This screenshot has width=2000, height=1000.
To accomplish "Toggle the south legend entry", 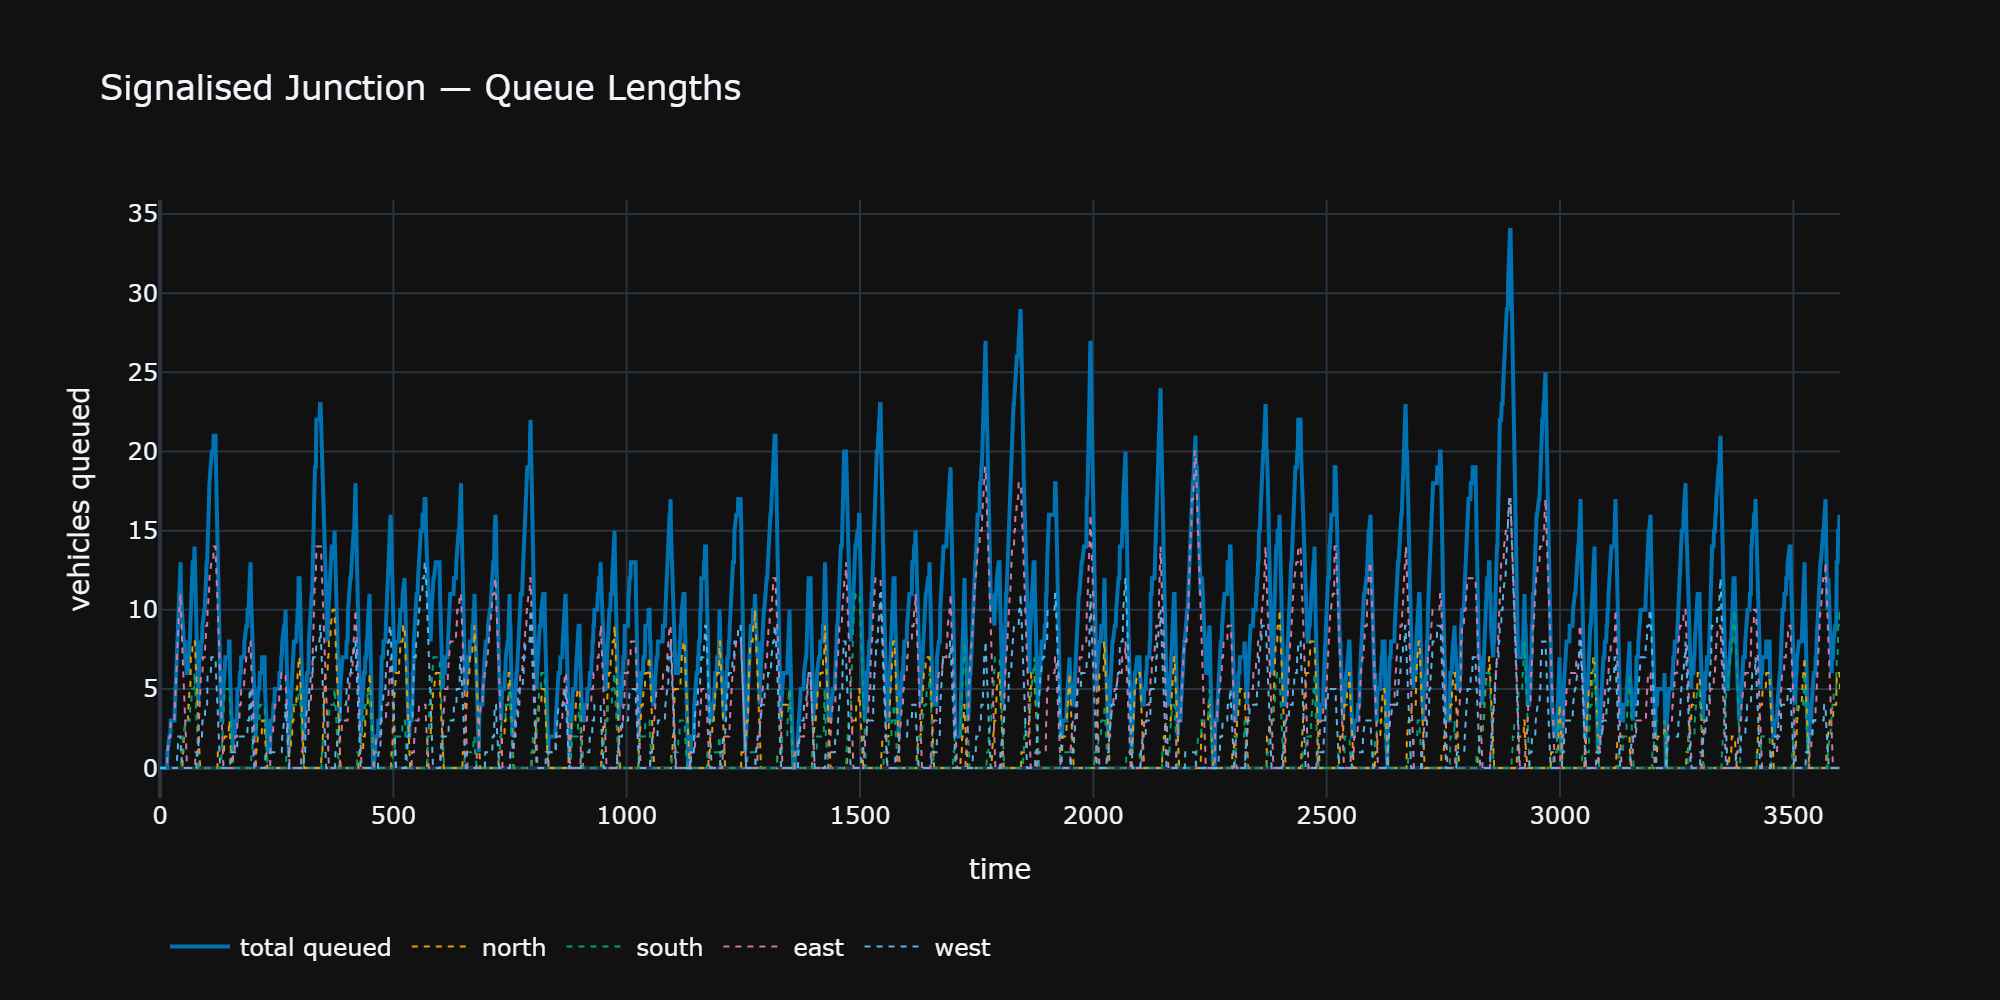I will click(x=634, y=947).
